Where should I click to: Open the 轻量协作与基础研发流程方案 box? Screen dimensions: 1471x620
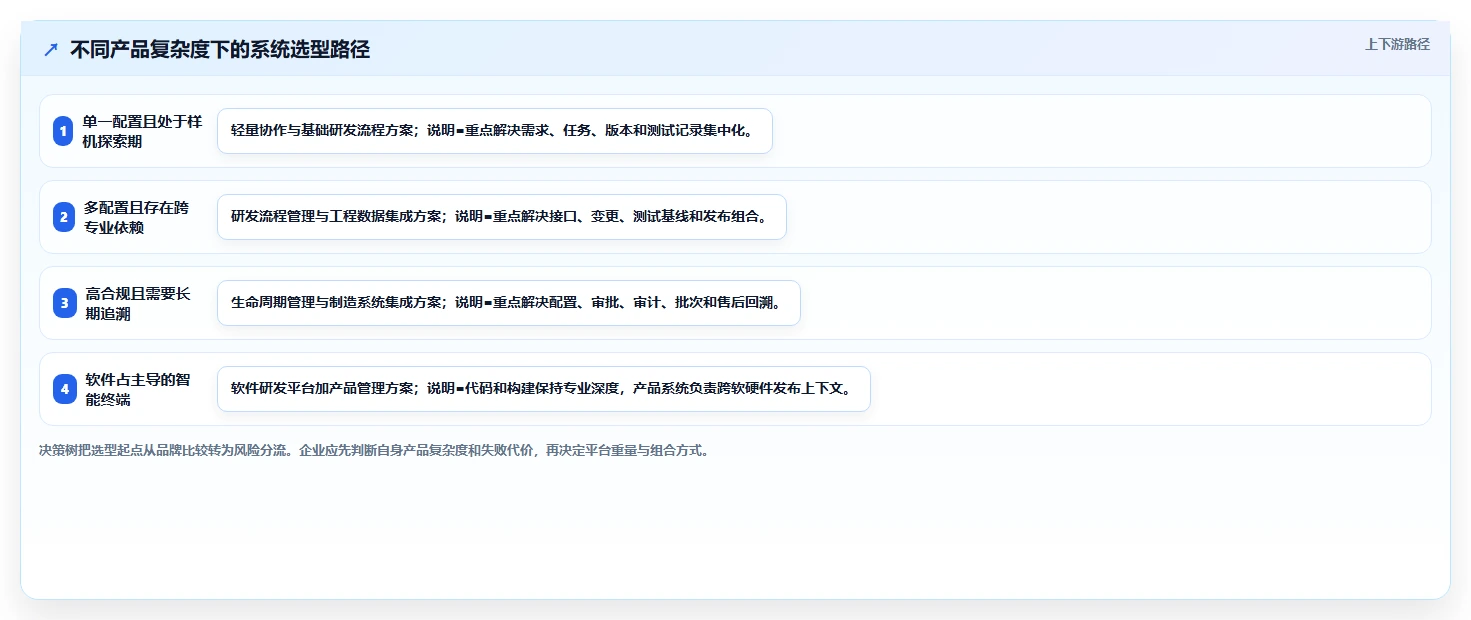tap(495, 131)
